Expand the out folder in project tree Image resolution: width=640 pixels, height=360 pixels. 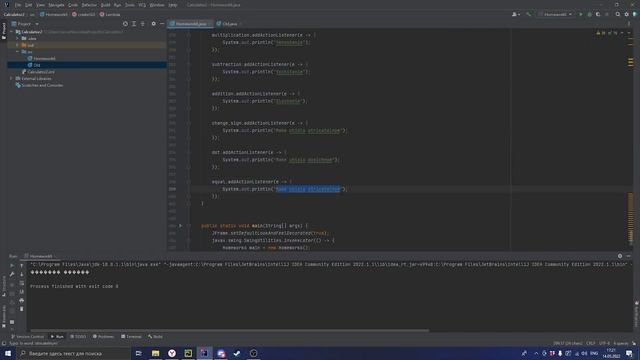tap(18, 45)
